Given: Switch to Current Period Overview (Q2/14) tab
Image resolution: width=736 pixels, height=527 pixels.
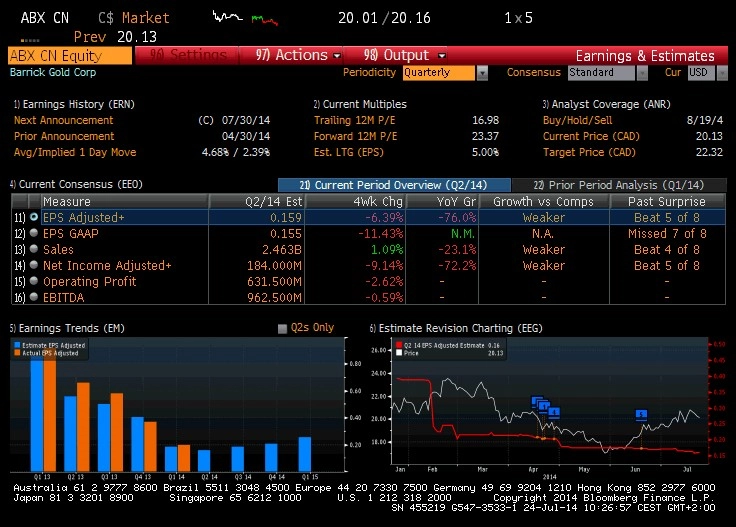Looking at the screenshot, I should pyautogui.click(x=394, y=185).
